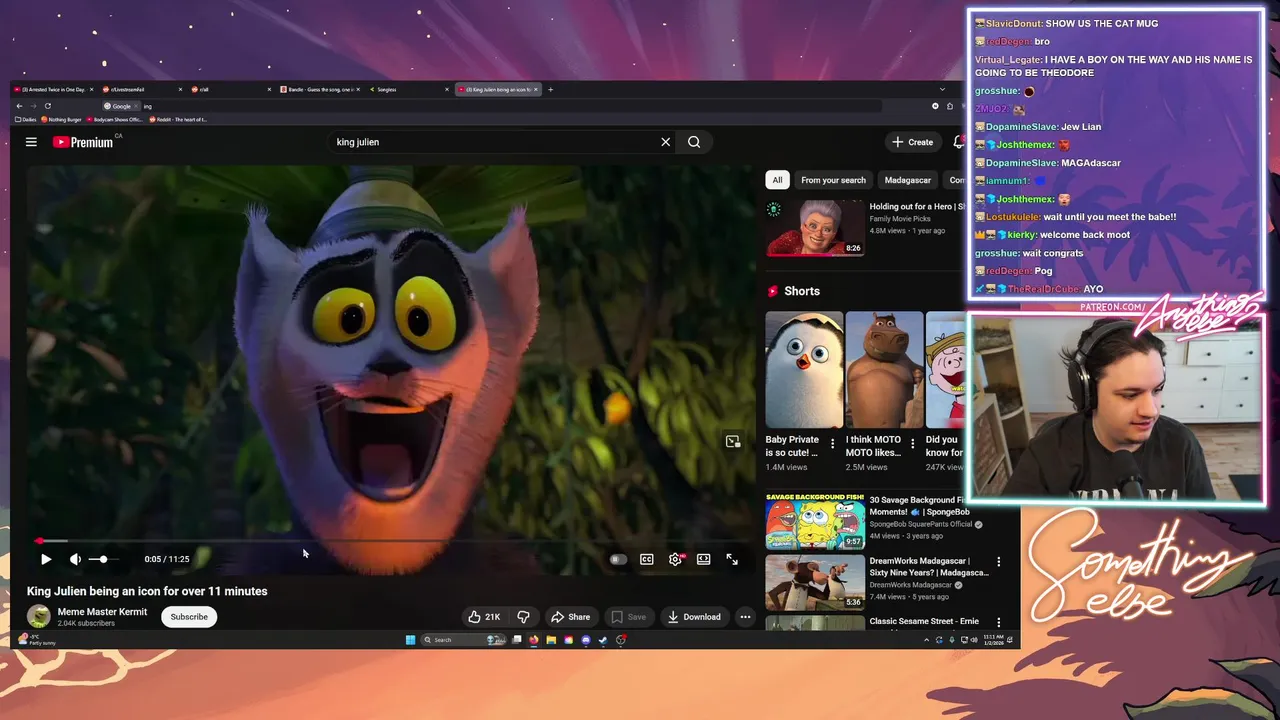Switch to Songless browser tab
This screenshot has width=1280, height=720.
409,89
